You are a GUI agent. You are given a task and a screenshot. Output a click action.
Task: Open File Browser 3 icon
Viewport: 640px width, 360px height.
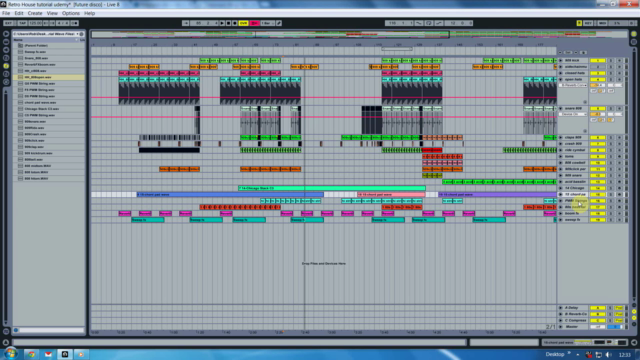(6, 73)
